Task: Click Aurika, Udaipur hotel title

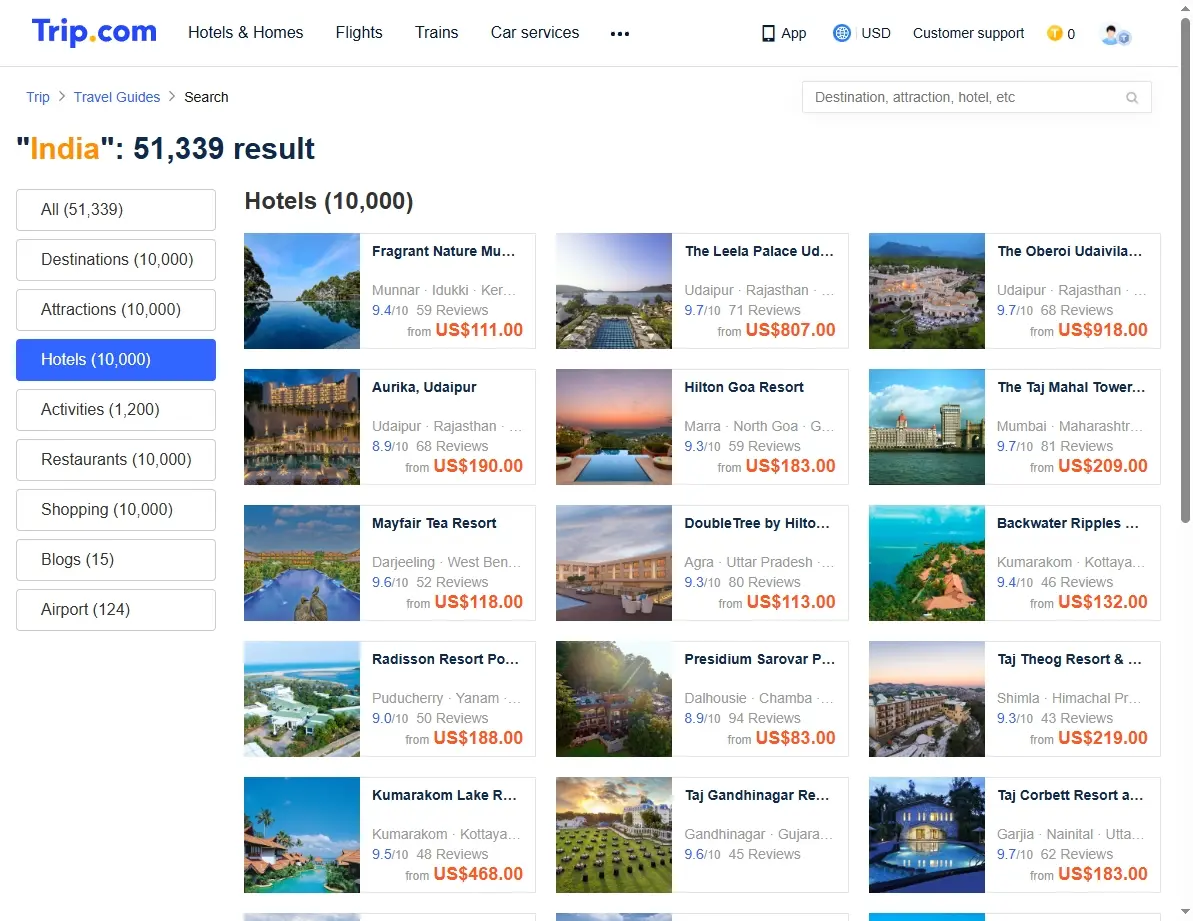Action: tap(424, 387)
